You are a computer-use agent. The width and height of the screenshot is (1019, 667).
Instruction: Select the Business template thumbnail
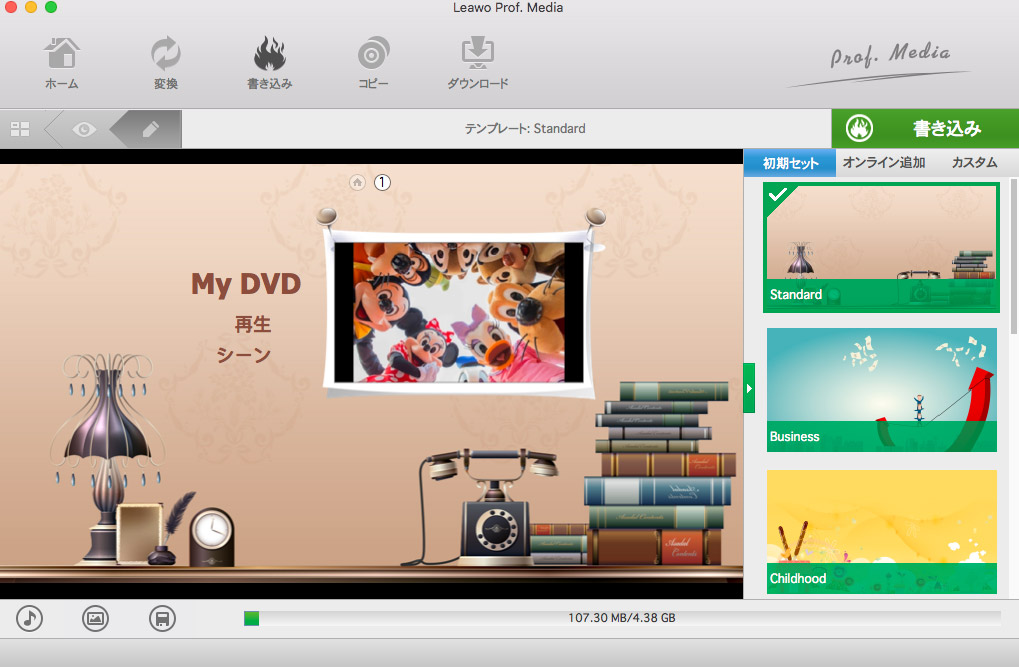(881, 389)
